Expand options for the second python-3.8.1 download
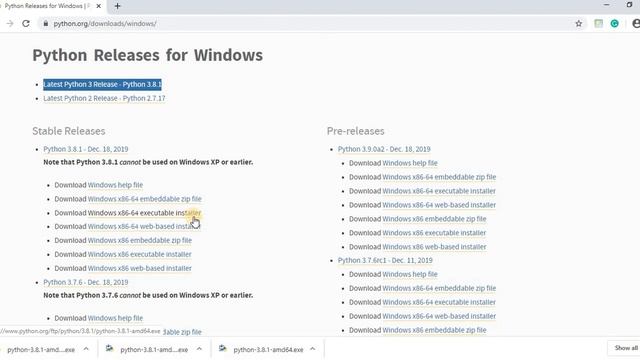This screenshot has height=360, width=640. click(x=199, y=349)
